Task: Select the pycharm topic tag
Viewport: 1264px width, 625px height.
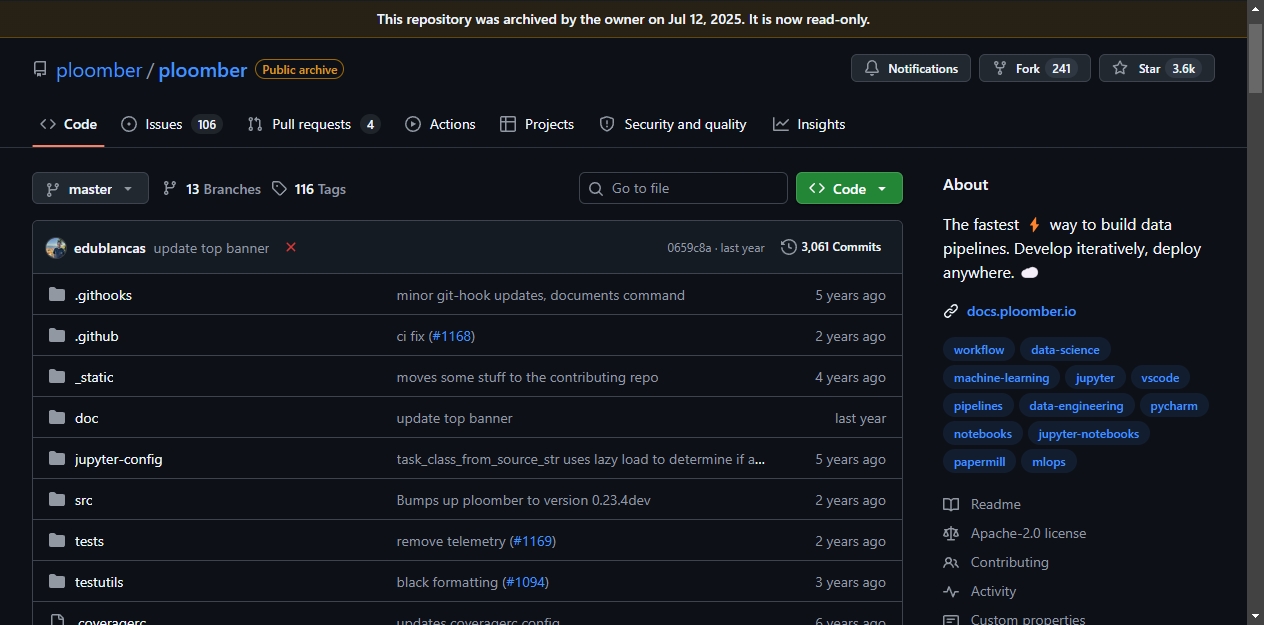Action: point(1174,406)
